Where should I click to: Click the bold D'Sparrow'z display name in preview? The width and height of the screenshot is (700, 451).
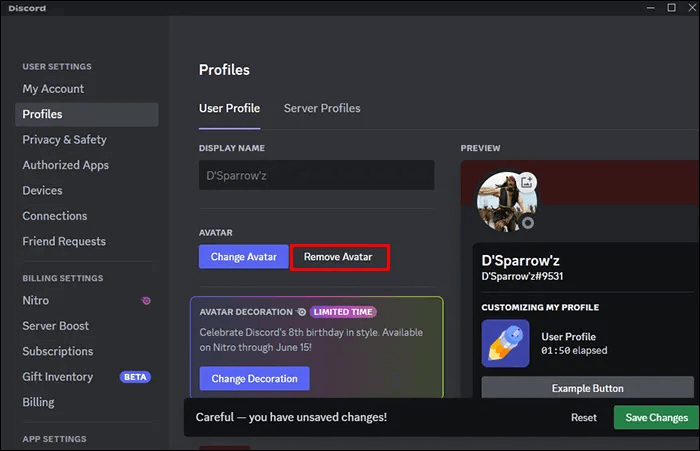click(x=521, y=261)
